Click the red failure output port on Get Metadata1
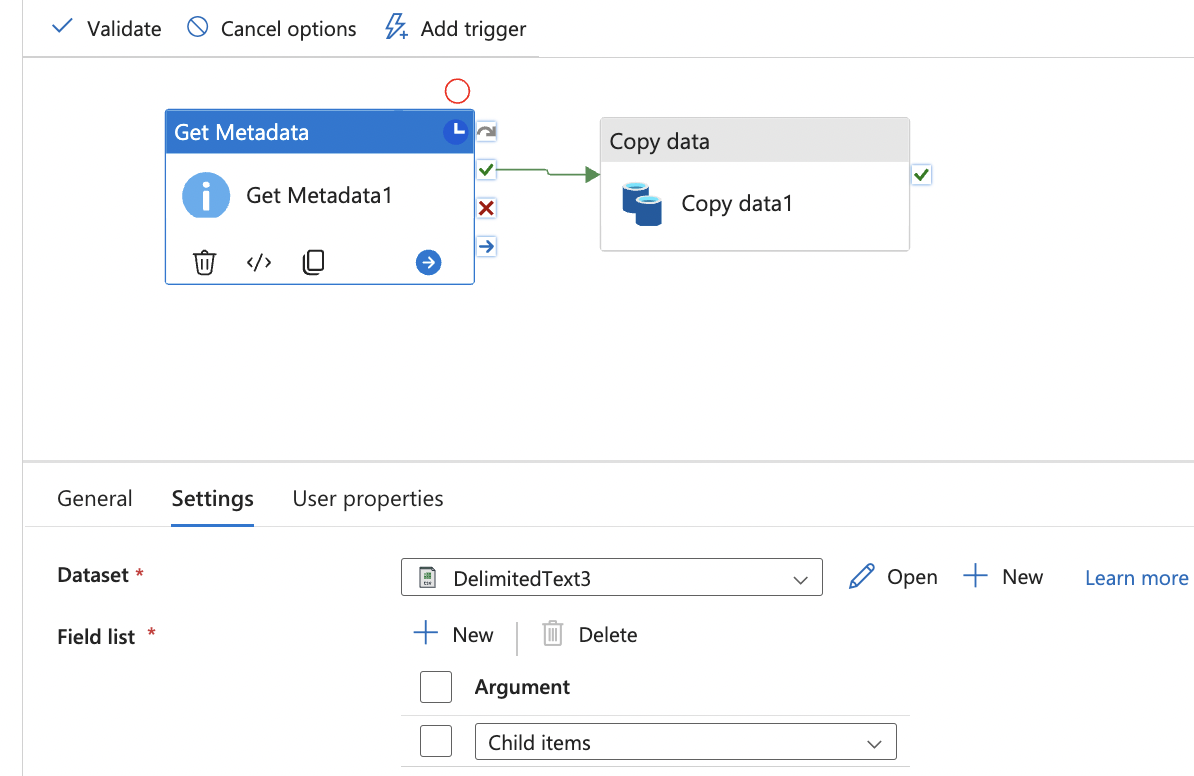Viewport: 1194px width, 776px height. 486,208
